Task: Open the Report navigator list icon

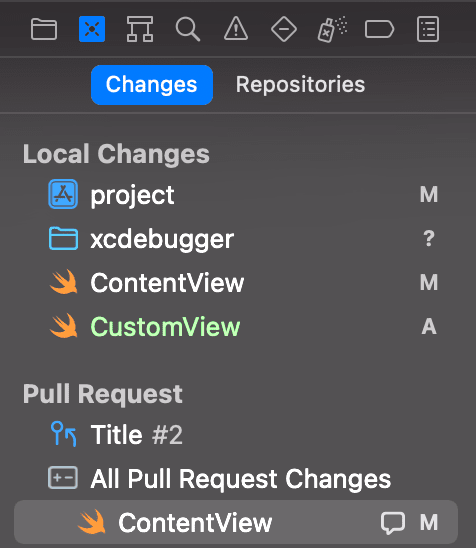Action: (x=428, y=29)
